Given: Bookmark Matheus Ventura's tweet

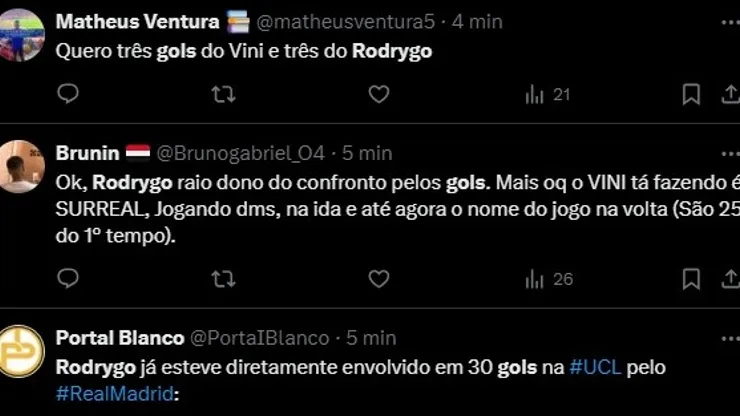Looking at the screenshot, I should coord(690,94).
